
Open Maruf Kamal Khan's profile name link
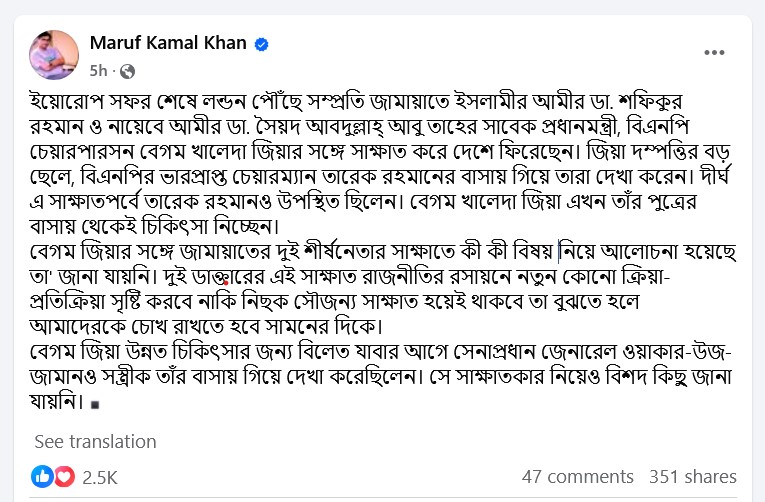[170, 45]
